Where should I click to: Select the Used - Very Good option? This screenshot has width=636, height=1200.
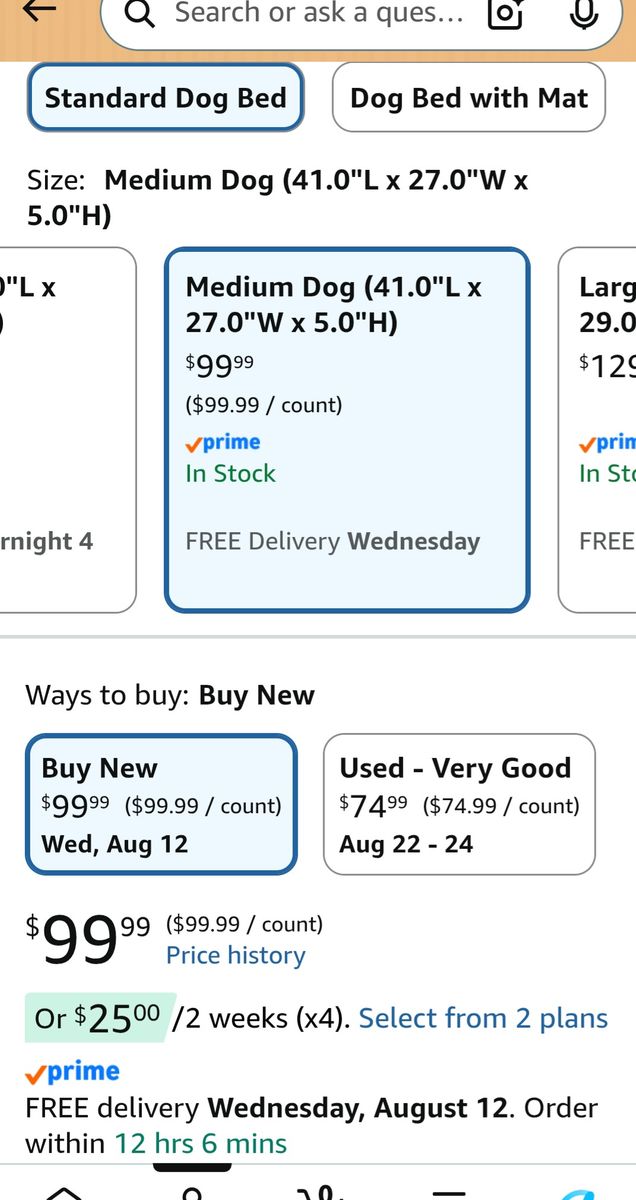pos(459,804)
